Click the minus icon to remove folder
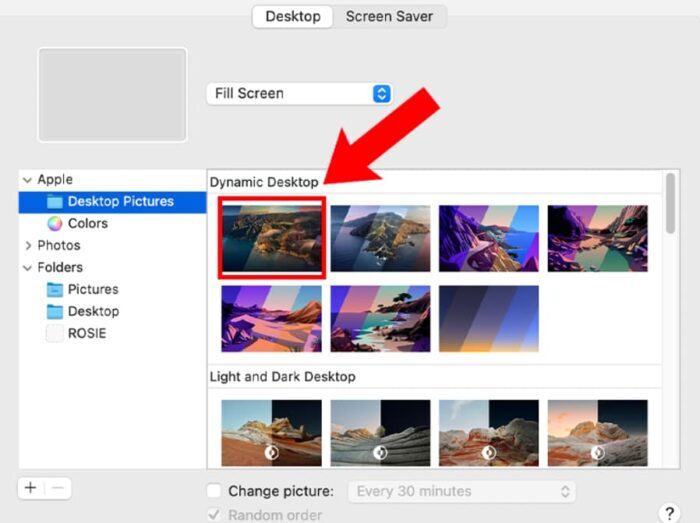The width and height of the screenshot is (700, 523). click(x=58, y=488)
